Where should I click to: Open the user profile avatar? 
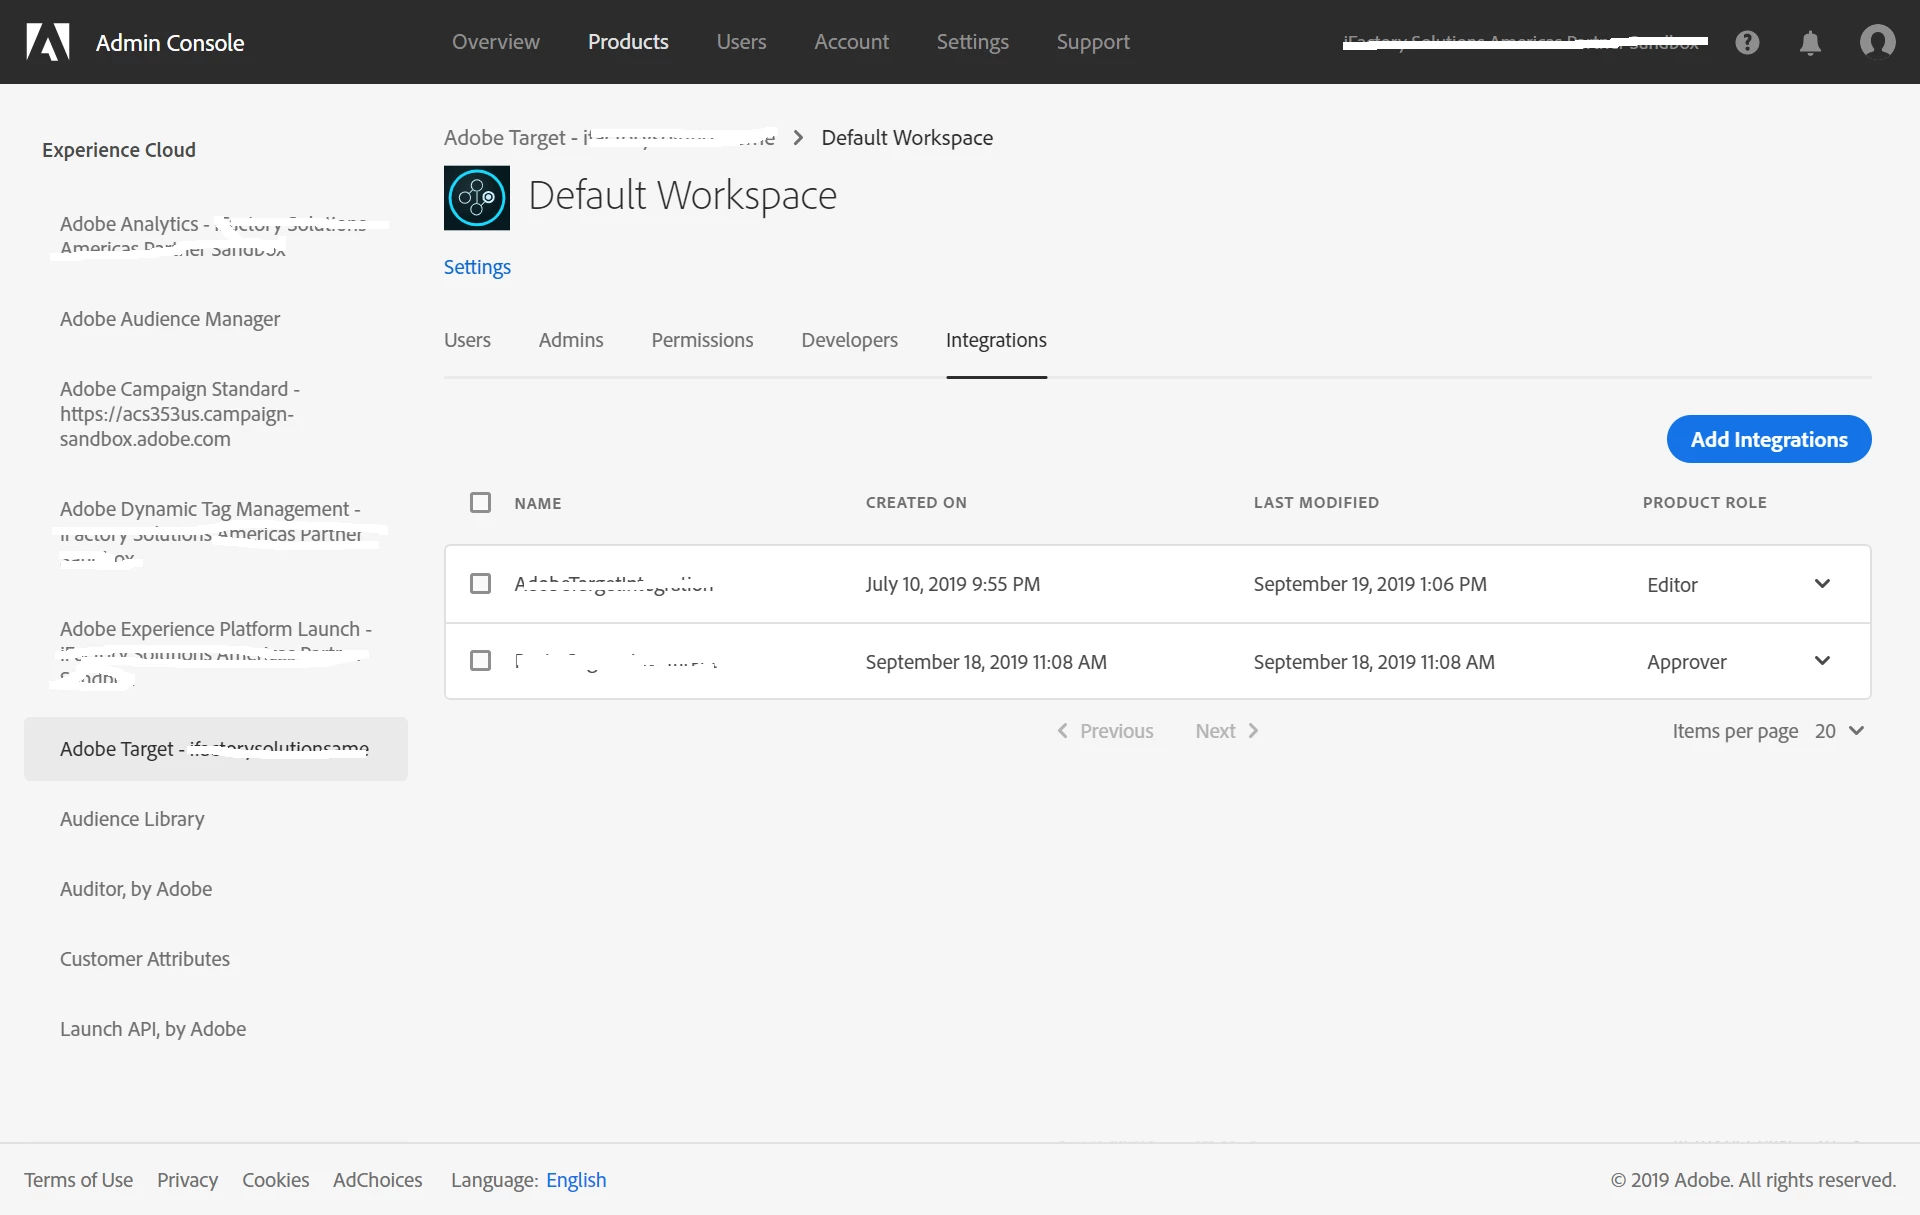pos(1877,42)
